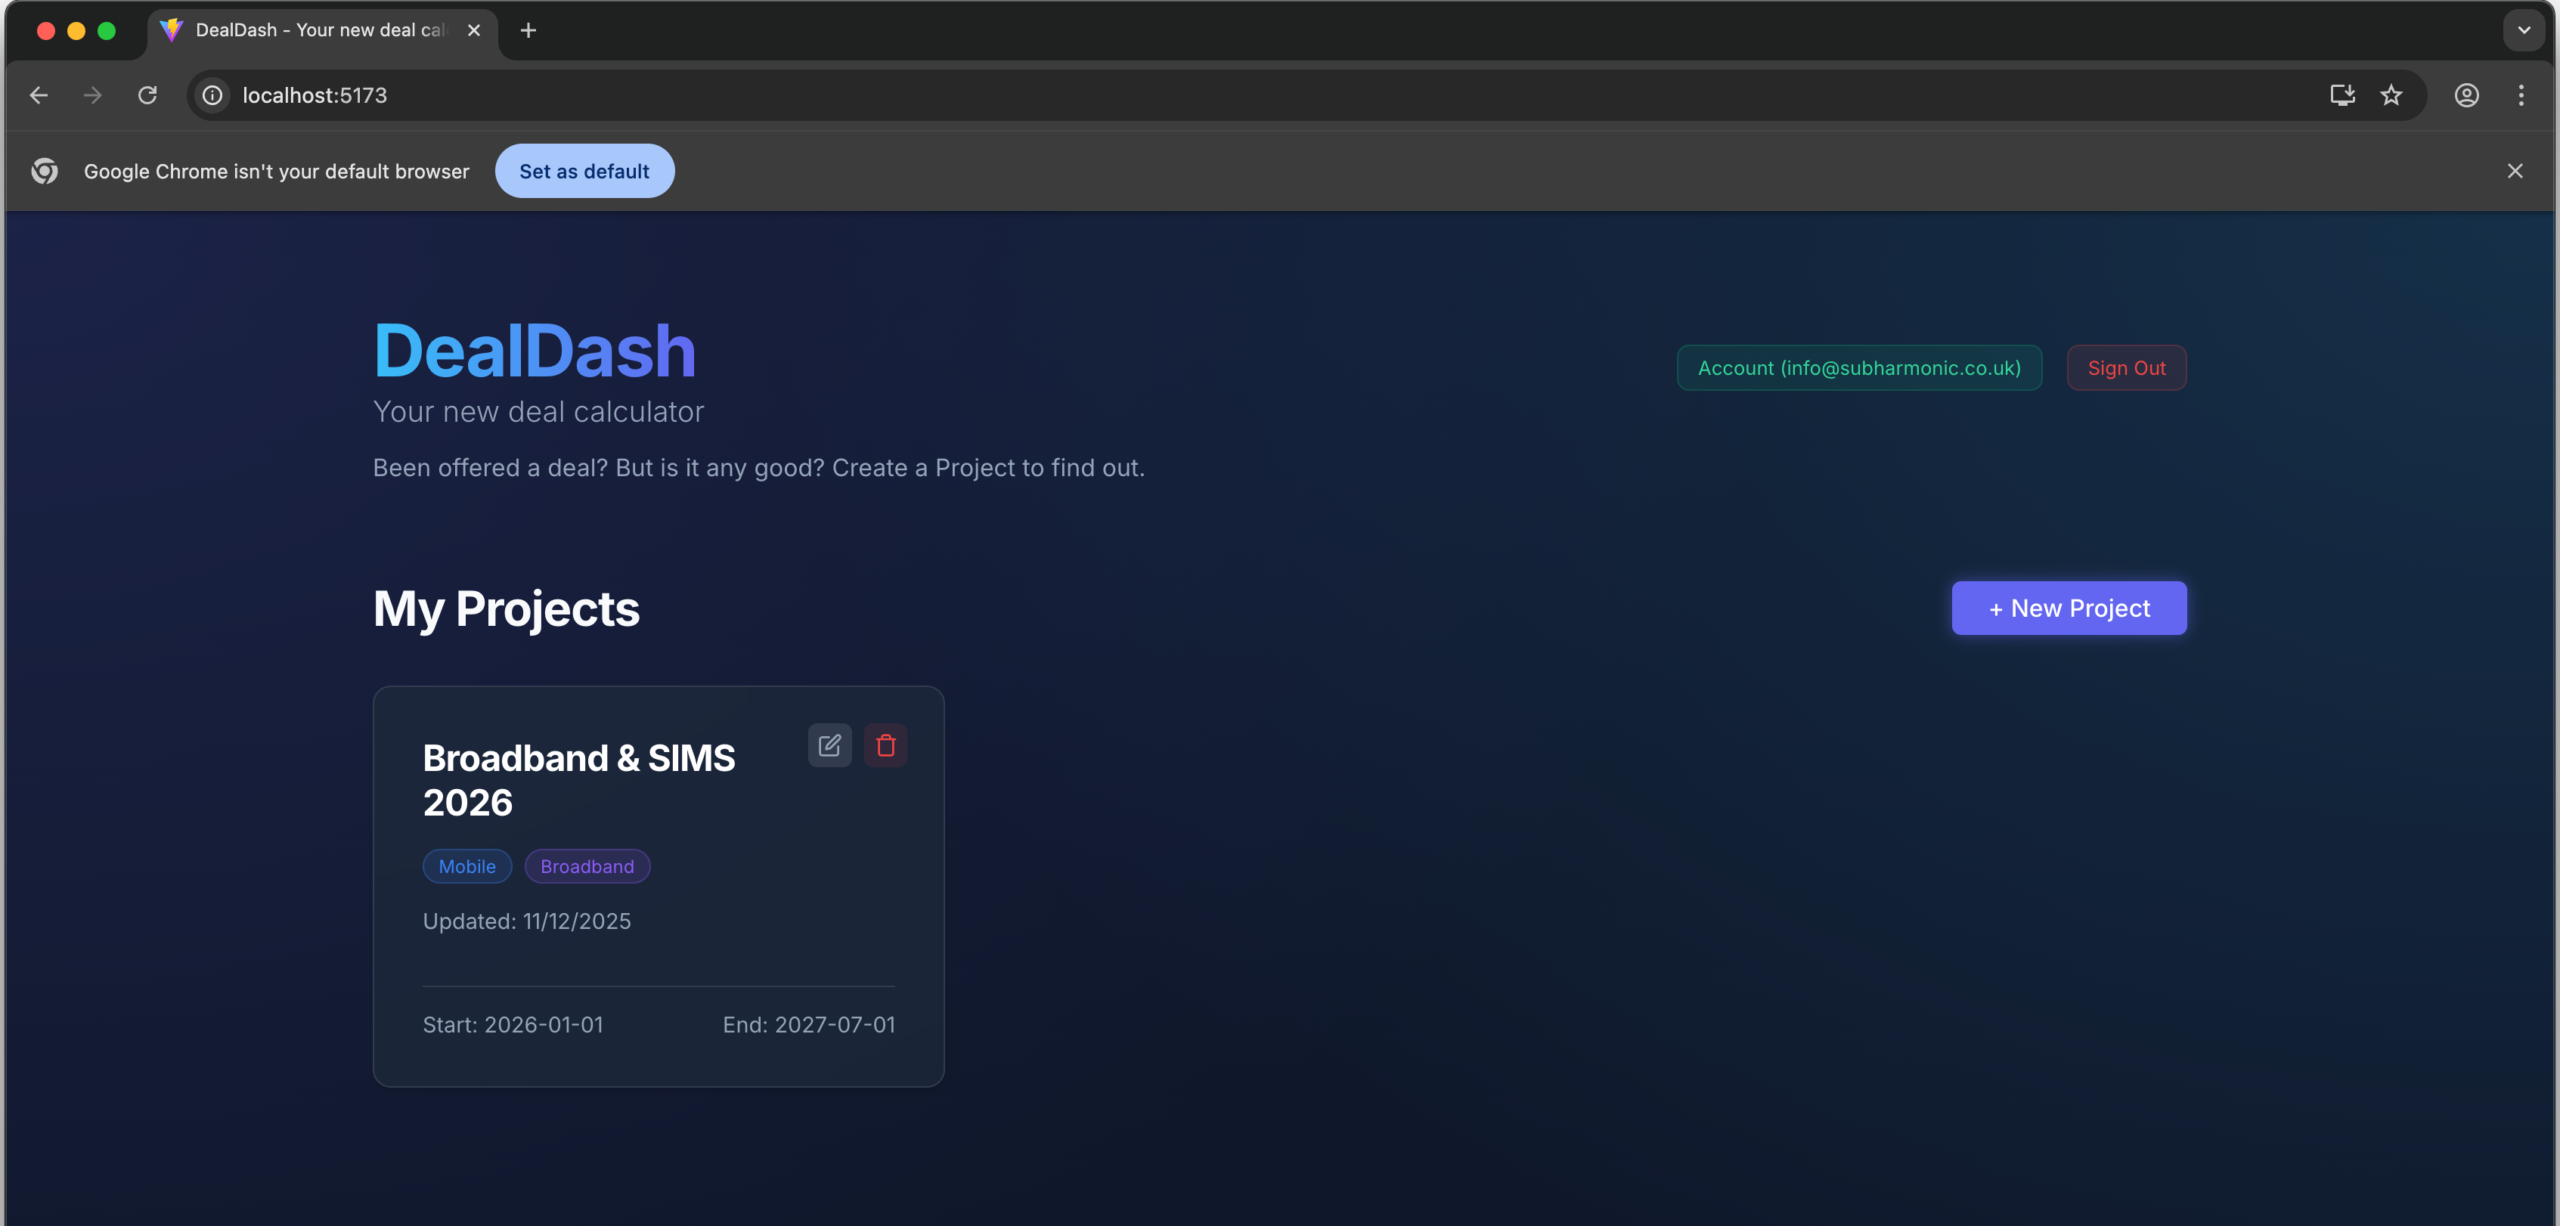2560x1226 pixels.
Task: Open Chrome three-dot menu
Action: pyautogui.click(x=2521, y=95)
